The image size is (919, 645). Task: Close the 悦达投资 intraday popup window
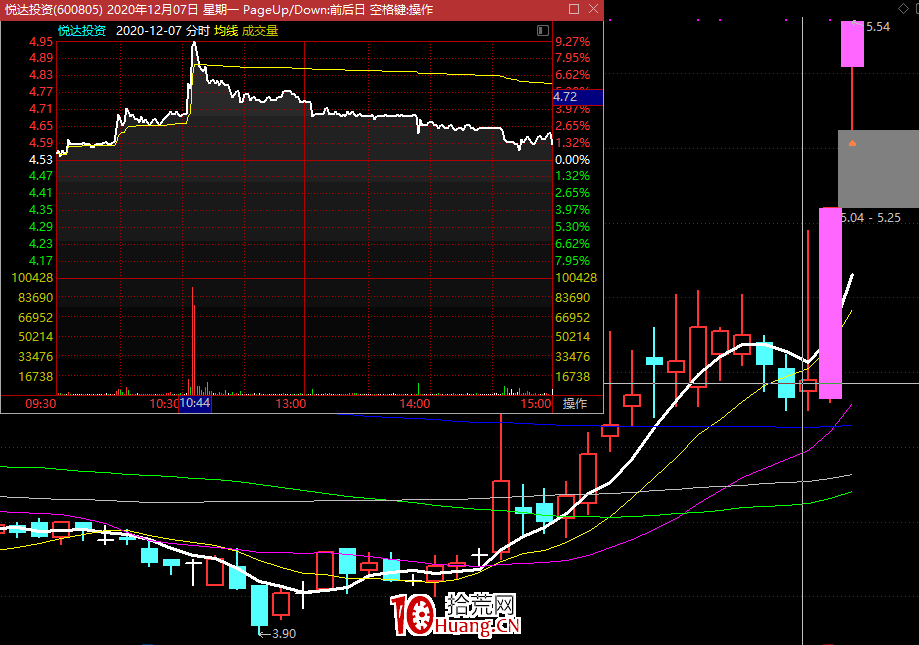[593, 9]
